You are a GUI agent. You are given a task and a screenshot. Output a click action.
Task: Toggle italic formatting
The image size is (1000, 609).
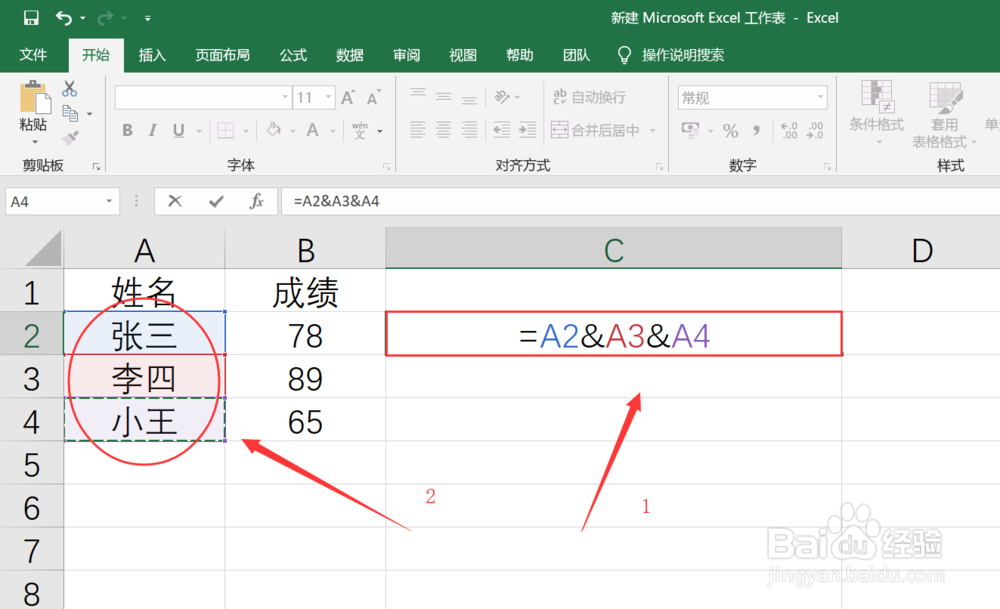pyautogui.click(x=151, y=131)
